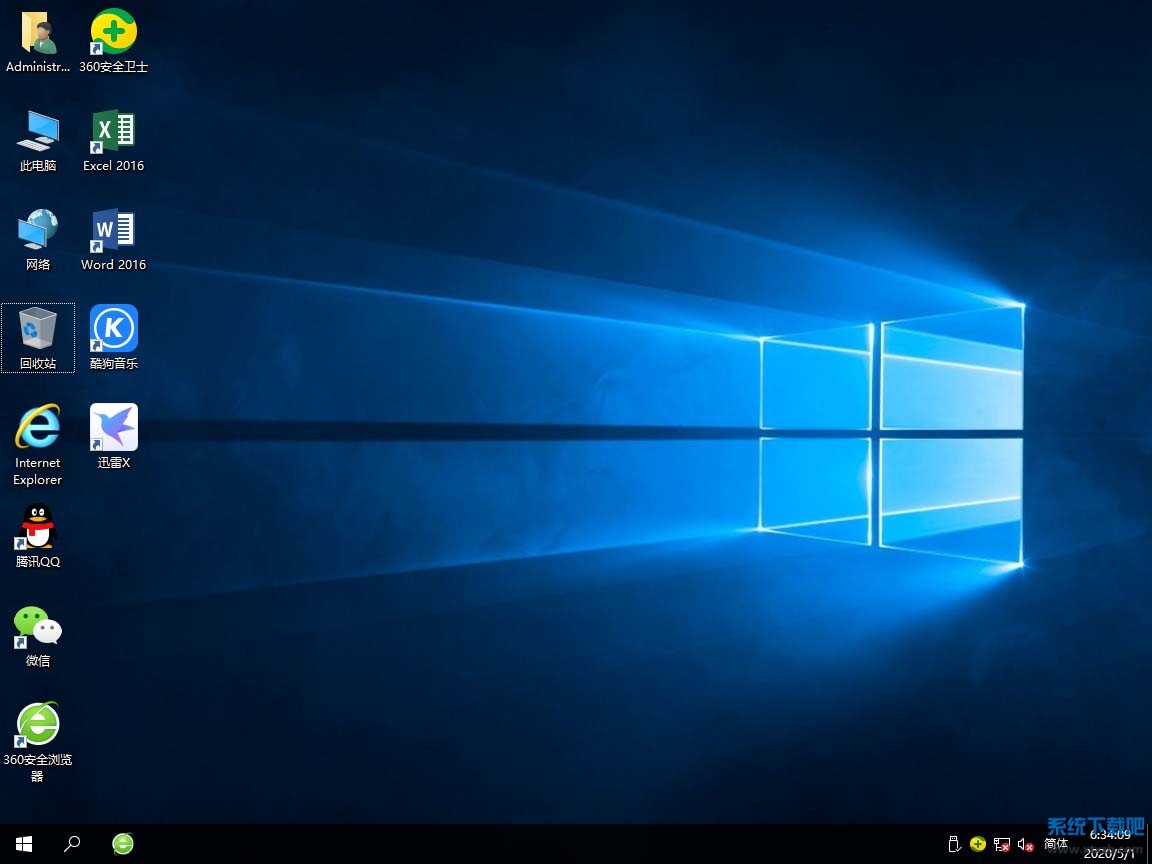The width and height of the screenshot is (1152, 864).
Task: Click the 360安全卫士 desktop shortcut
Action: click(x=113, y=34)
